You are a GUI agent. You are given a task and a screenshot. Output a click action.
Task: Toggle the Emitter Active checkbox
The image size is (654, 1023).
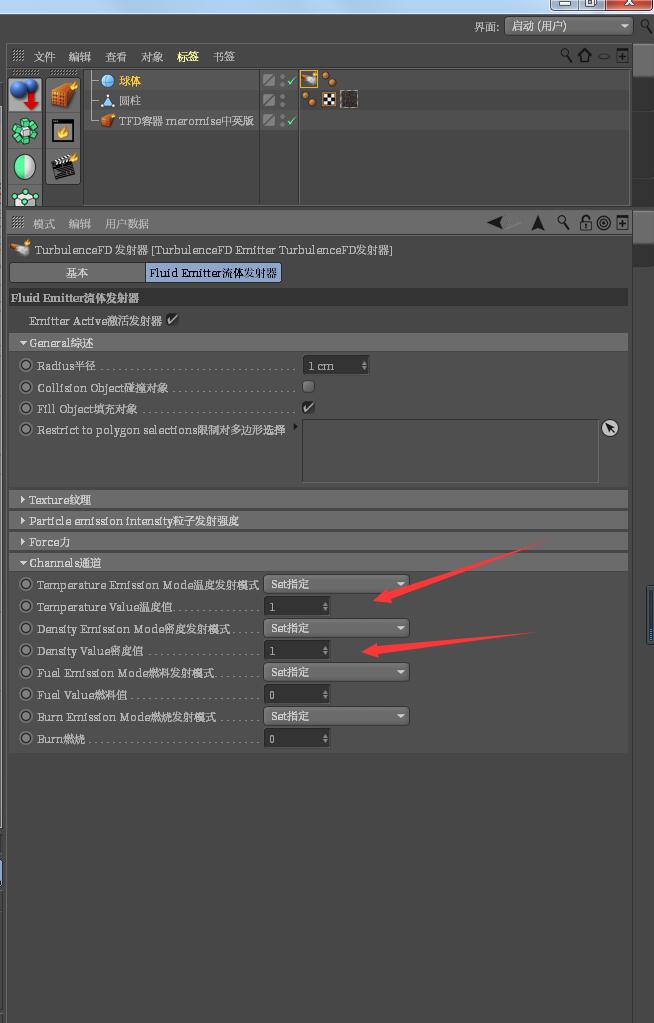click(x=172, y=320)
